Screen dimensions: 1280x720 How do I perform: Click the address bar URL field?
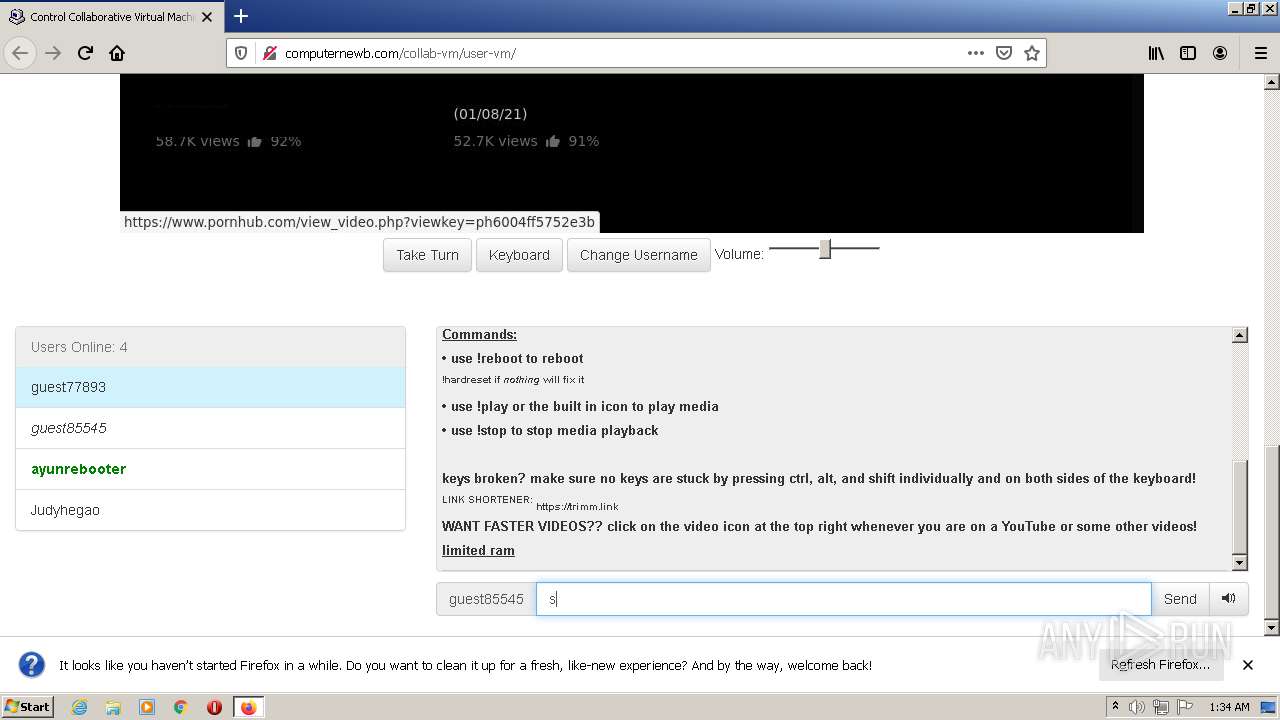(x=620, y=53)
